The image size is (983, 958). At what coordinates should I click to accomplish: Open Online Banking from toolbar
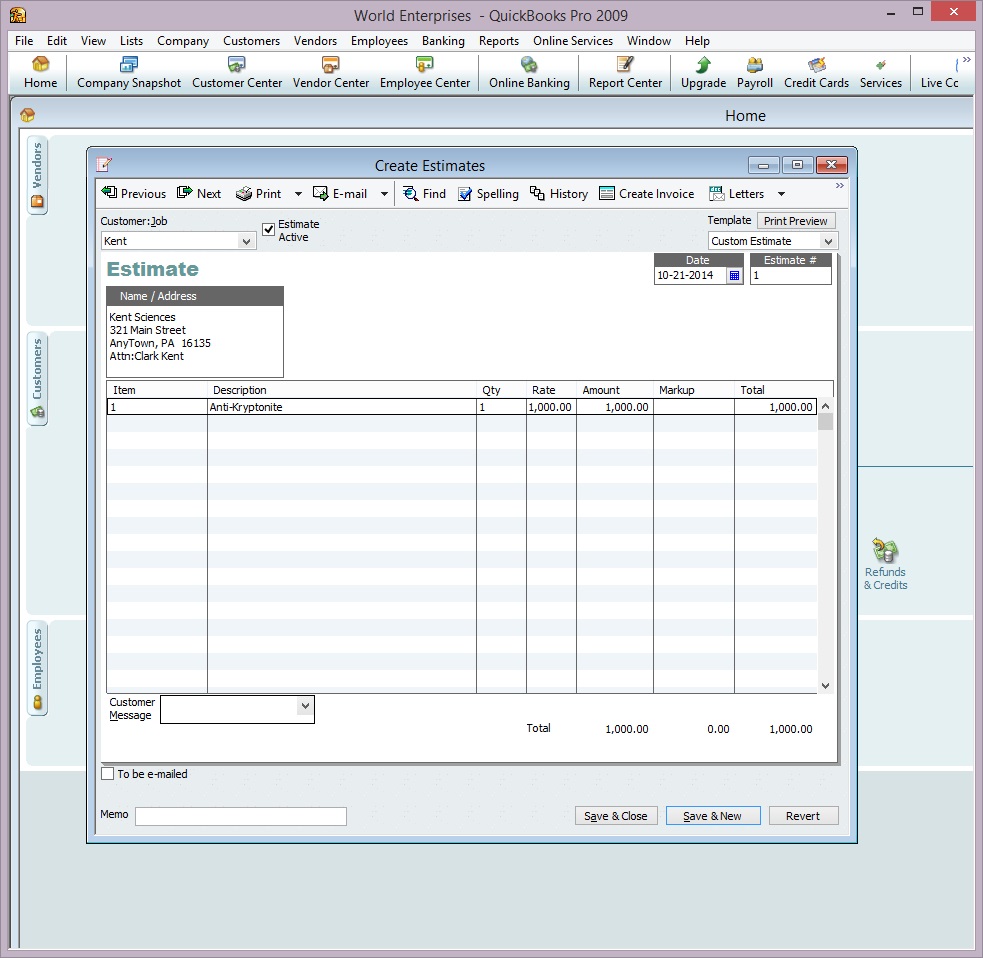click(x=529, y=73)
